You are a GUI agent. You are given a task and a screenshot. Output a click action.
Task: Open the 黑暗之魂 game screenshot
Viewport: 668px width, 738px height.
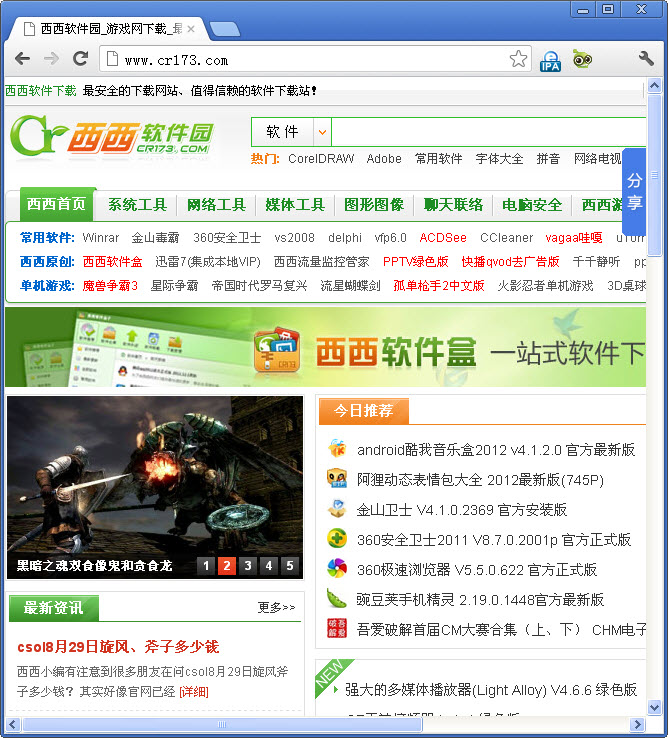[155, 487]
